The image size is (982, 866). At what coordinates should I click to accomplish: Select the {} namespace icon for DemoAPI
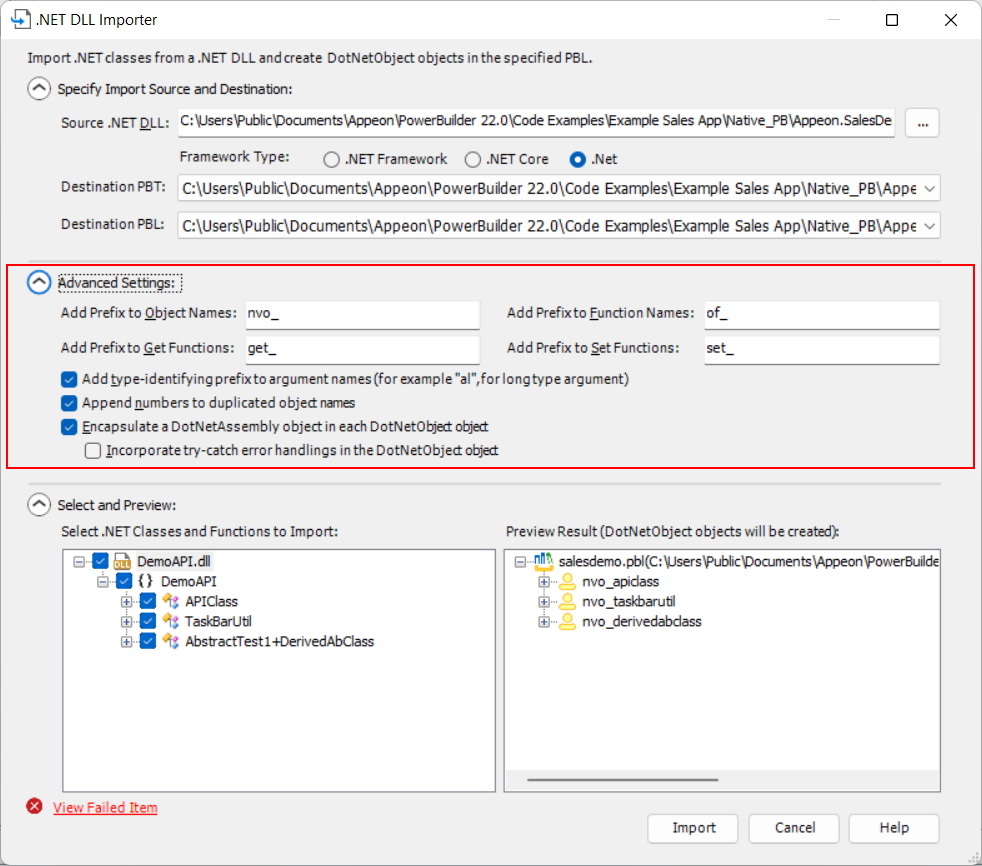pos(145,581)
